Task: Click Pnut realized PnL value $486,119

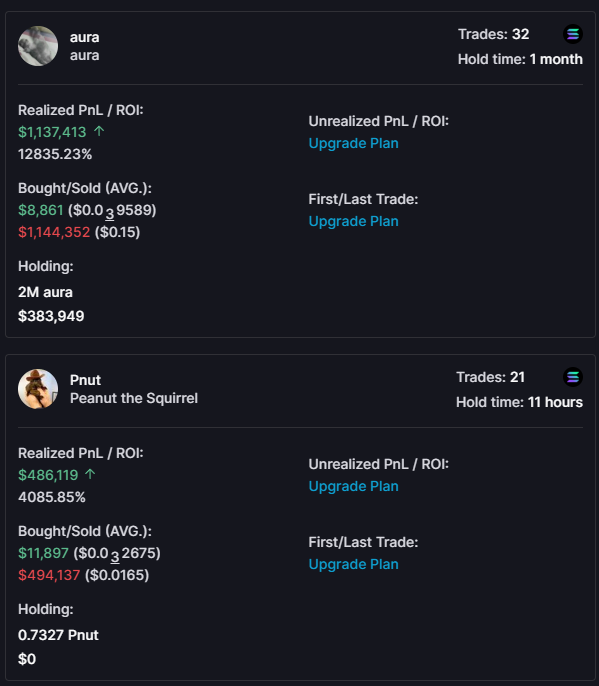Action: tap(48, 475)
